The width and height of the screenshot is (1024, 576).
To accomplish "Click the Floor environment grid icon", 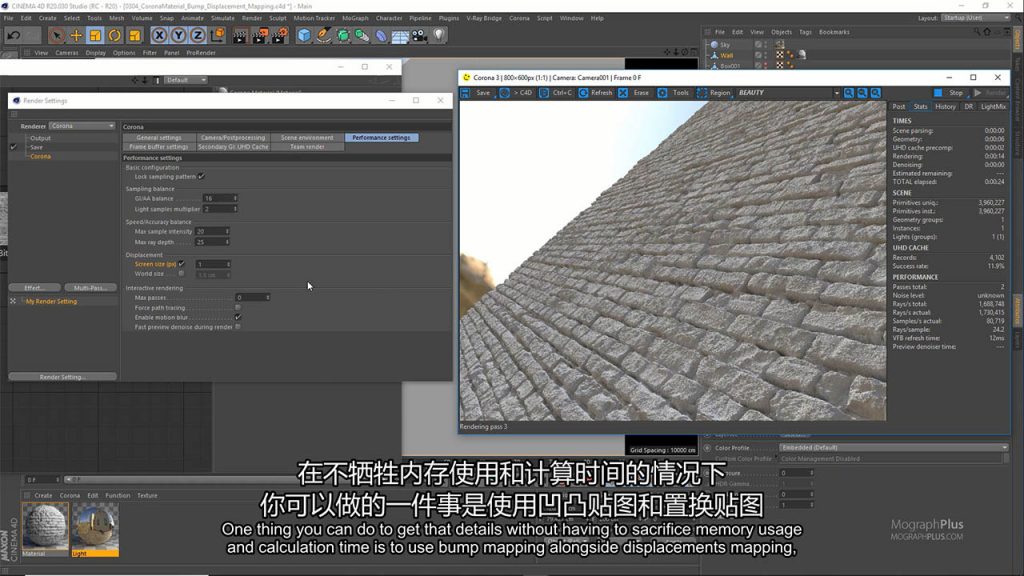I will [400, 35].
